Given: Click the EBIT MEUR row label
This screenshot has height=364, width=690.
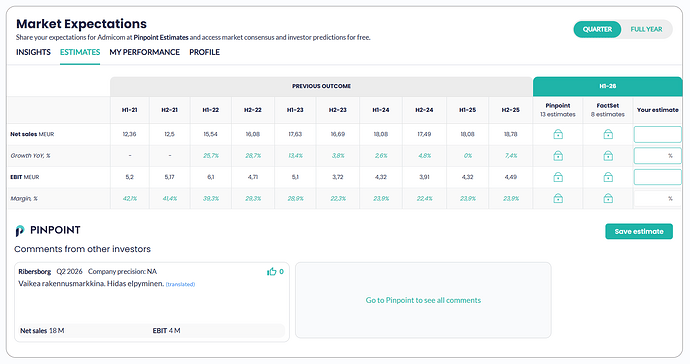Looking at the screenshot, I should [x=25, y=177].
